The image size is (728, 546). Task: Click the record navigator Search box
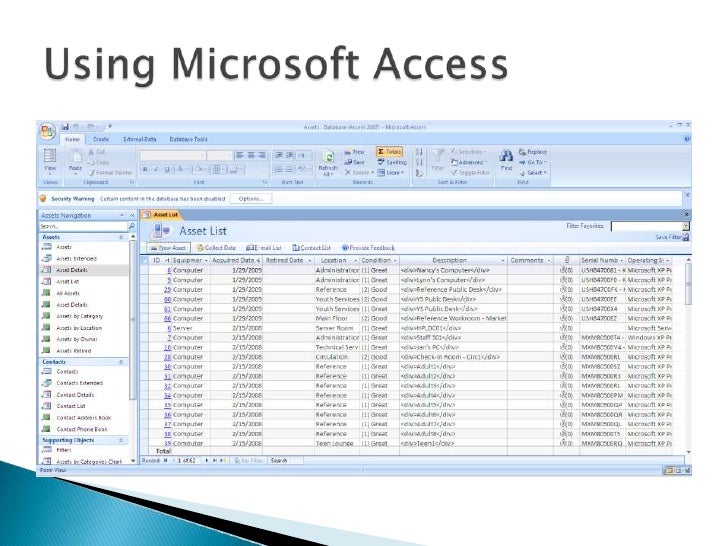click(x=286, y=461)
